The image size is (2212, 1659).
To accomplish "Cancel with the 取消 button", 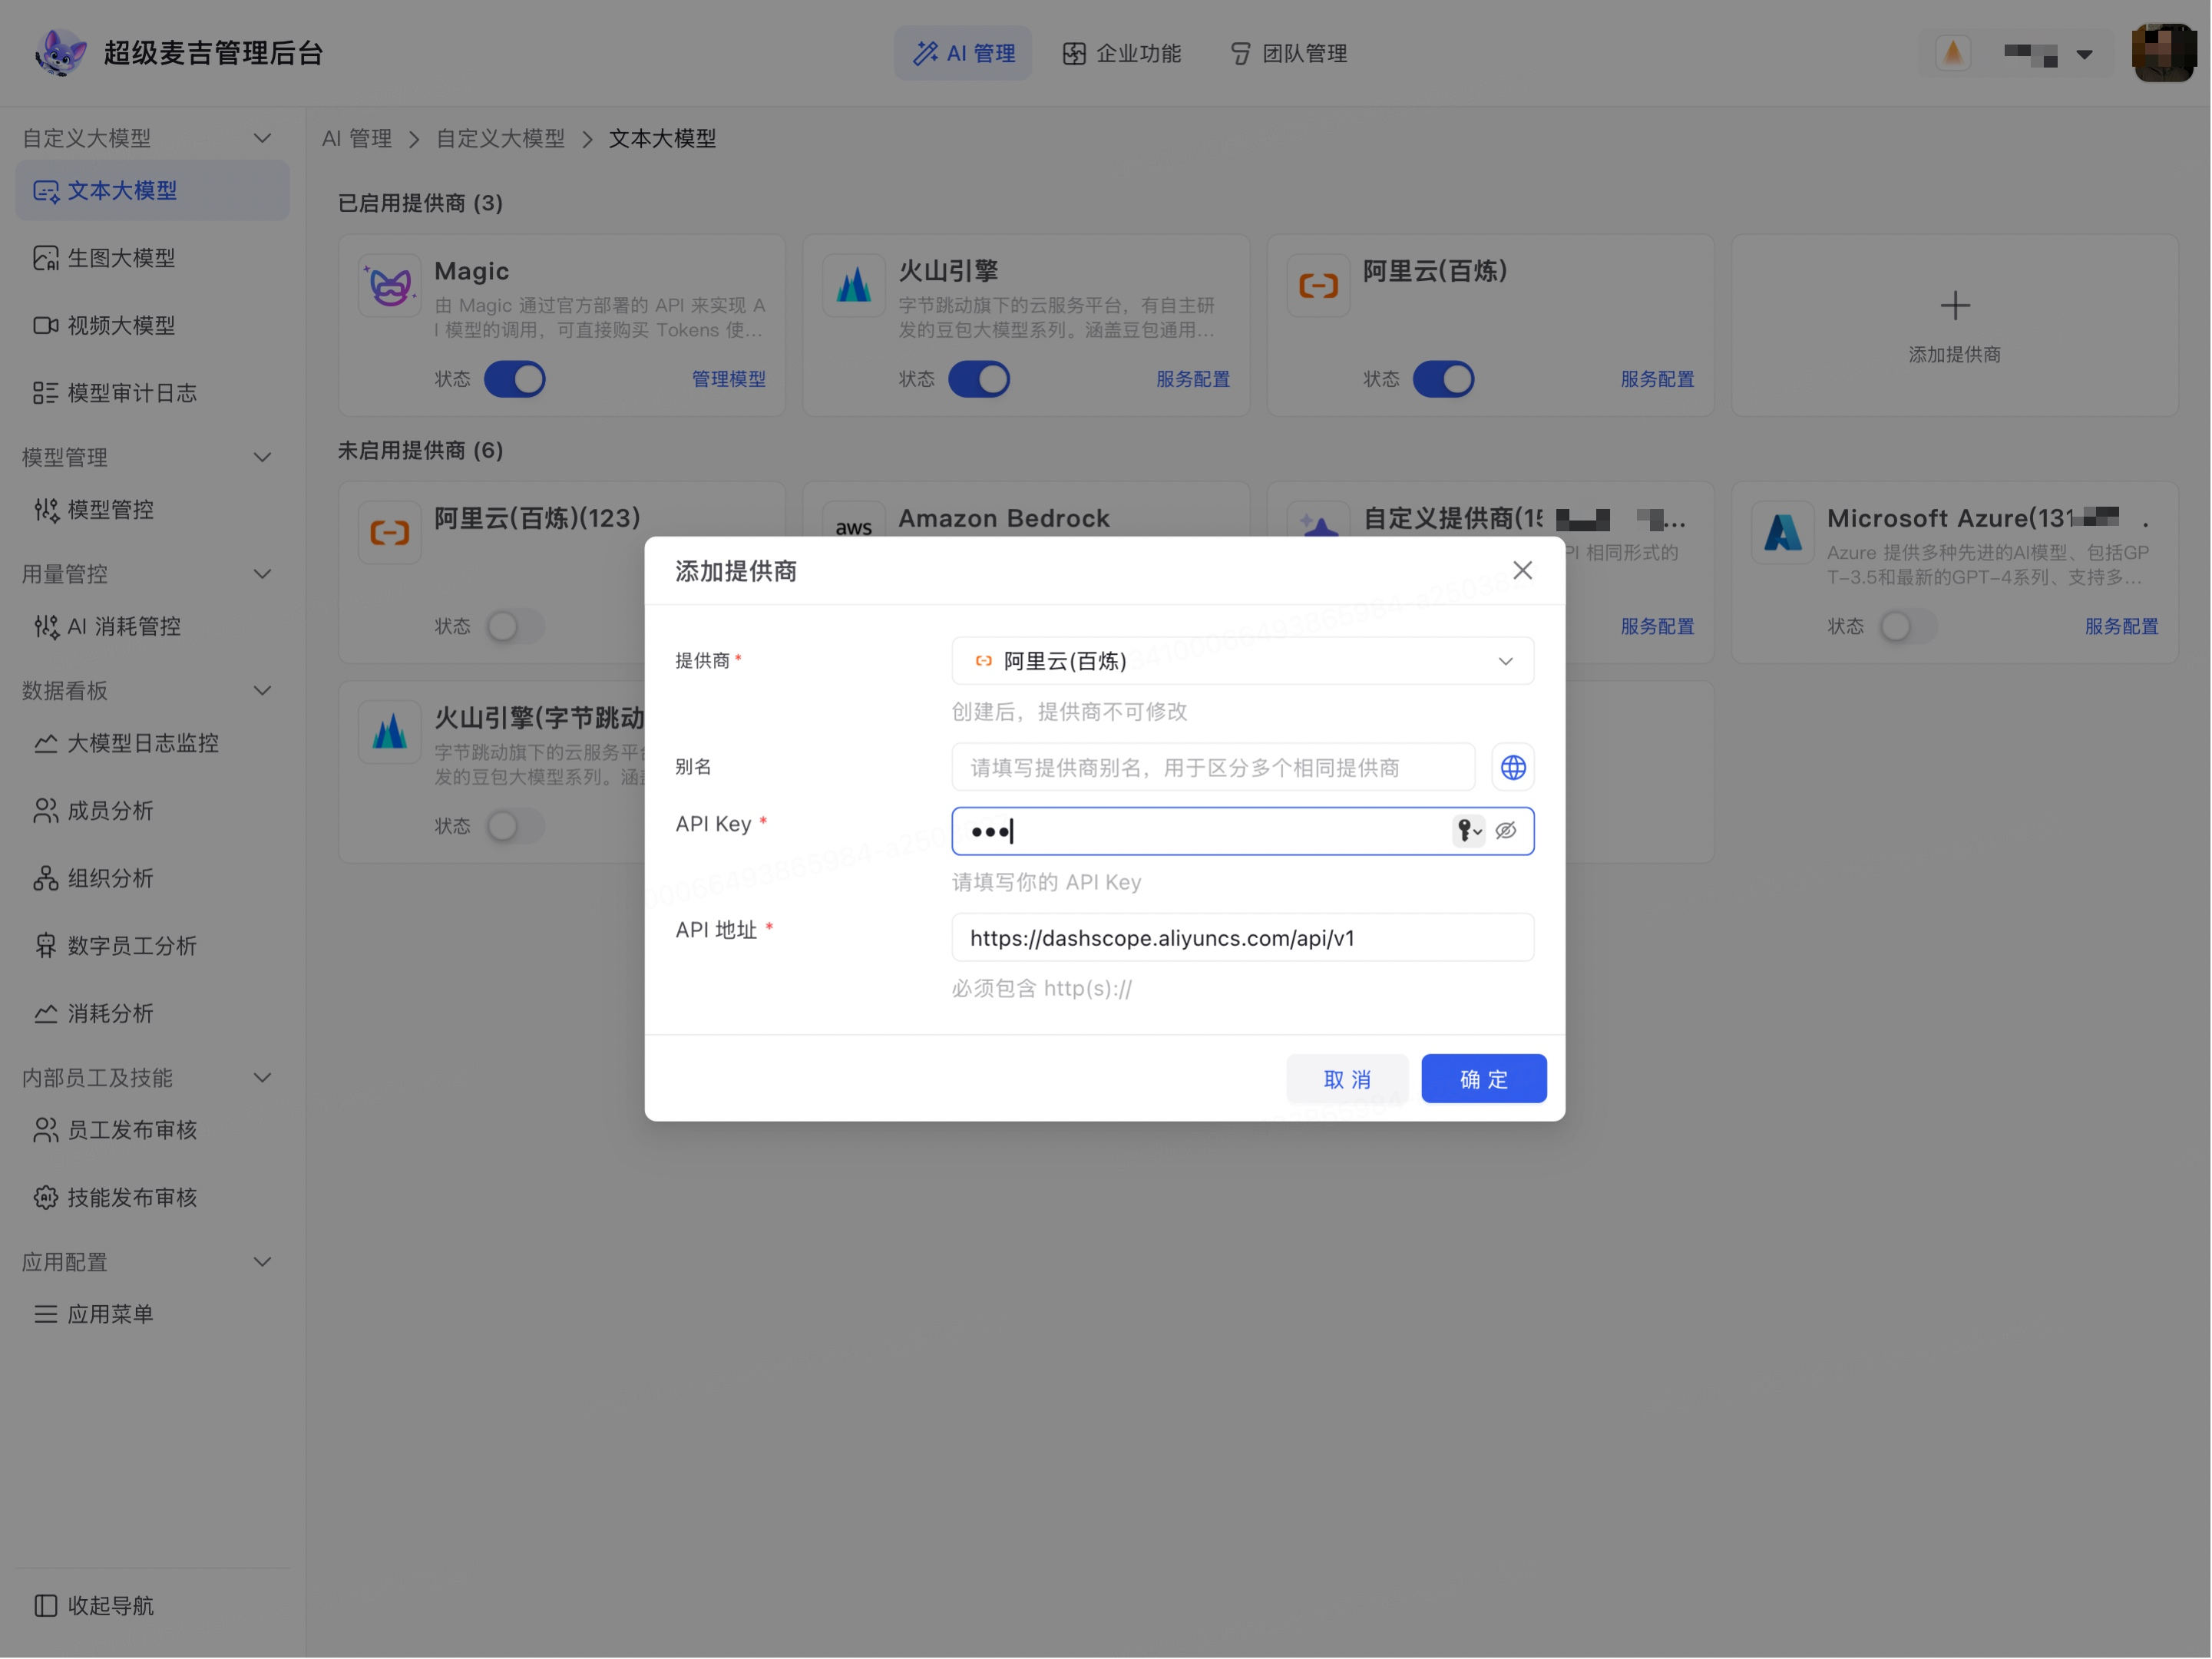I will [1346, 1079].
